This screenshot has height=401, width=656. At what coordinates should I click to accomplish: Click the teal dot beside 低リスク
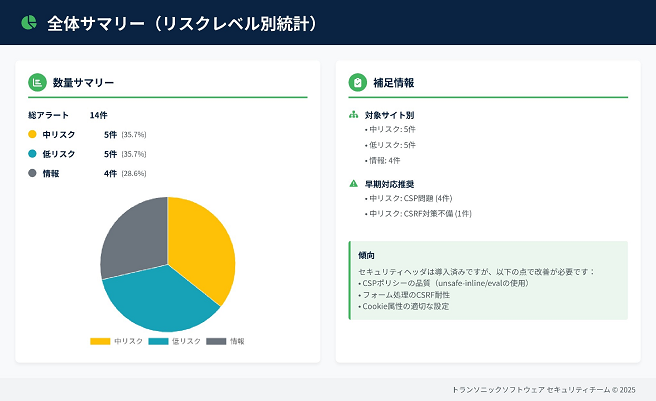pos(32,154)
